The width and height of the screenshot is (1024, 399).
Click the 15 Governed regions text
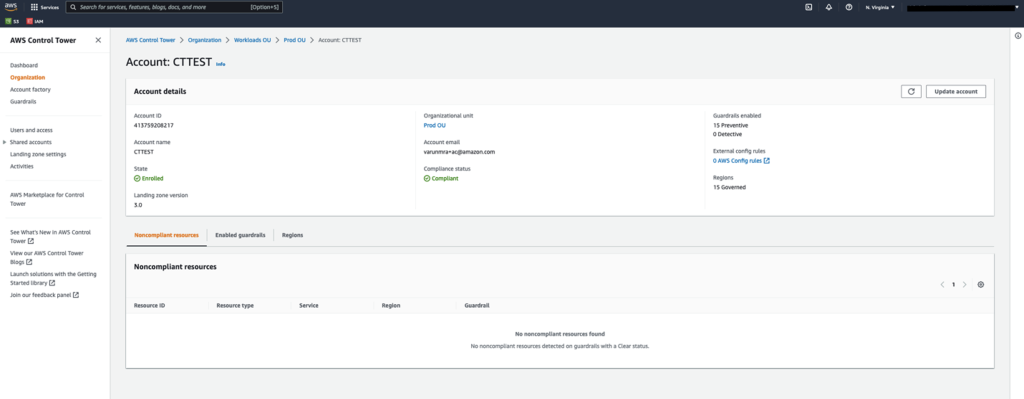point(729,187)
